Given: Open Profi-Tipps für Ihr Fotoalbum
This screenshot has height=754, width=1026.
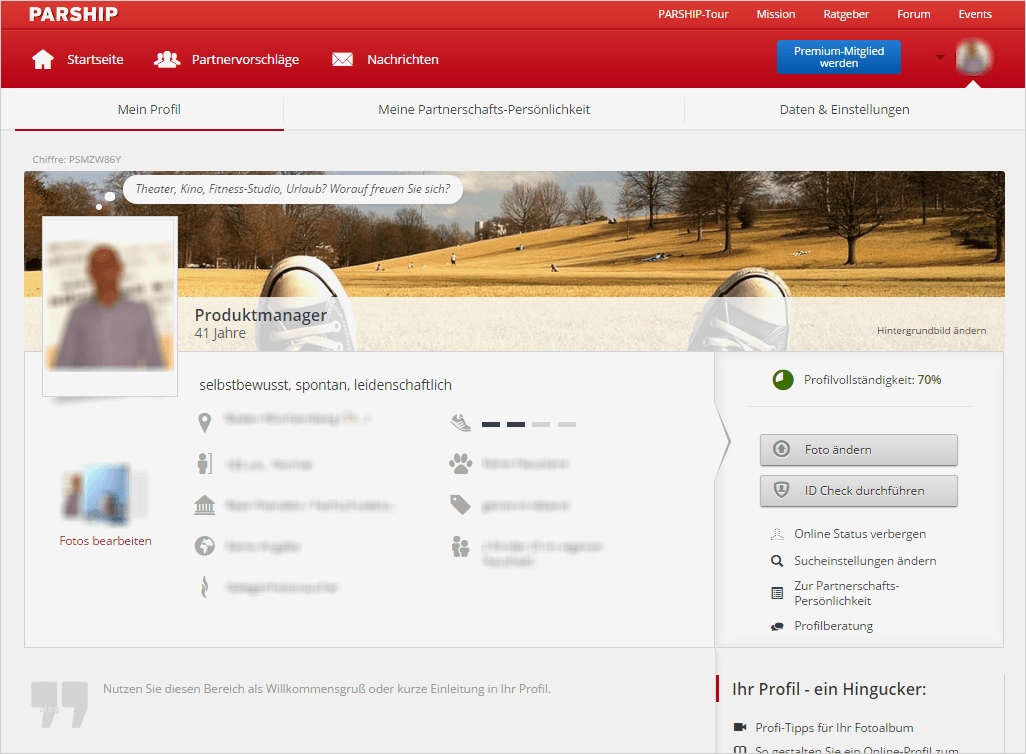Looking at the screenshot, I should click(834, 727).
